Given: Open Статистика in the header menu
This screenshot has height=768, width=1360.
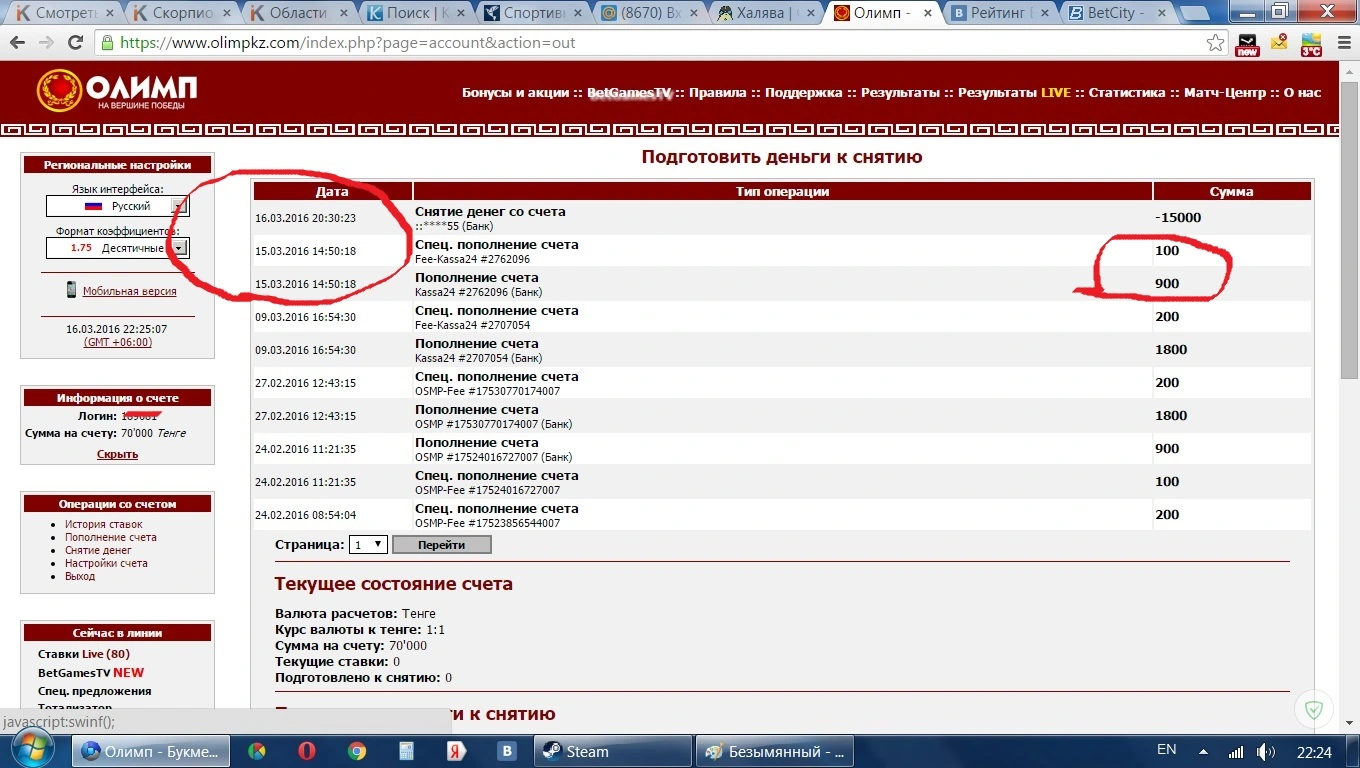Looking at the screenshot, I should tap(1127, 92).
